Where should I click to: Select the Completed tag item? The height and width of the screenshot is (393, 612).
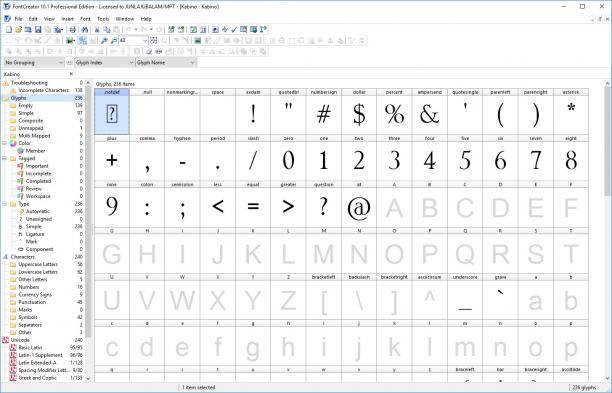point(38,181)
